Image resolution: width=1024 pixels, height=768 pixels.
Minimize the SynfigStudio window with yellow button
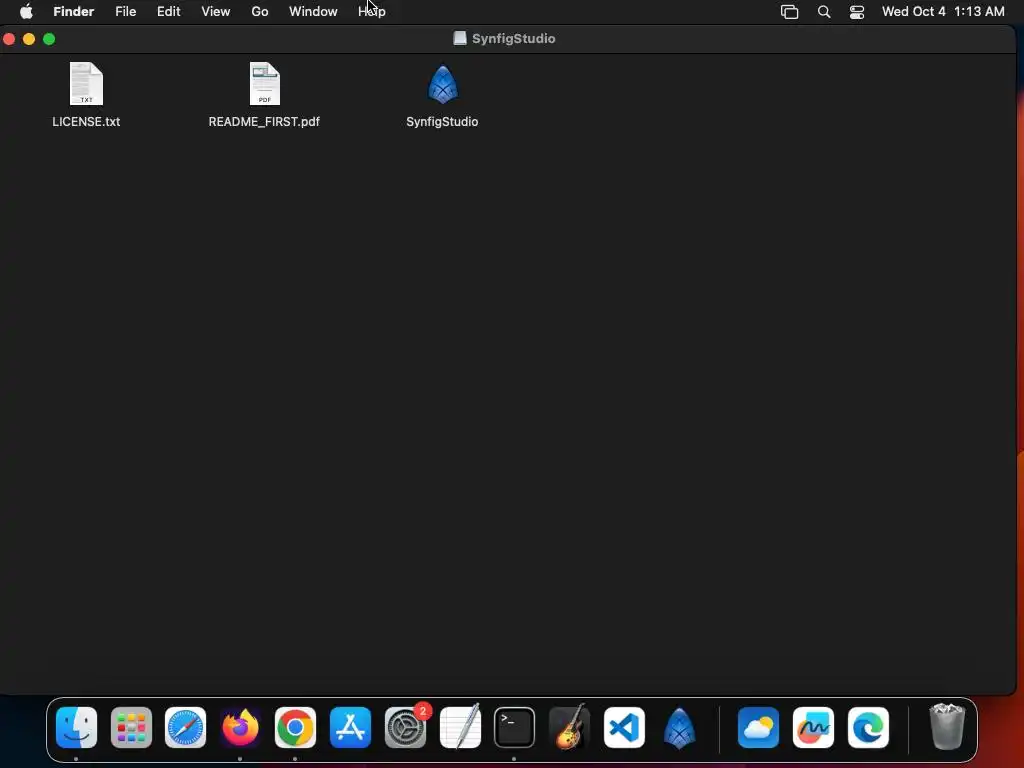click(x=29, y=39)
